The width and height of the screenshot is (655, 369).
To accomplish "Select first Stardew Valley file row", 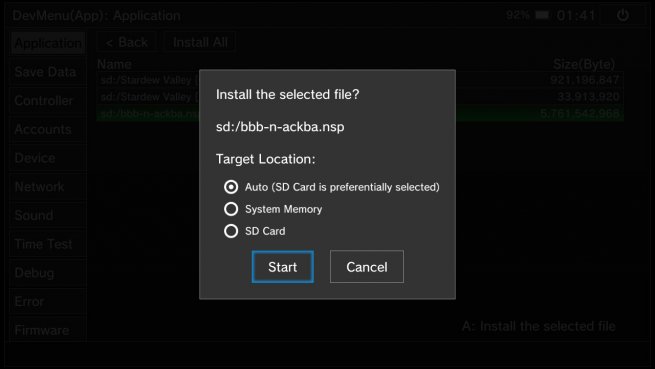I will pos(360,80).
